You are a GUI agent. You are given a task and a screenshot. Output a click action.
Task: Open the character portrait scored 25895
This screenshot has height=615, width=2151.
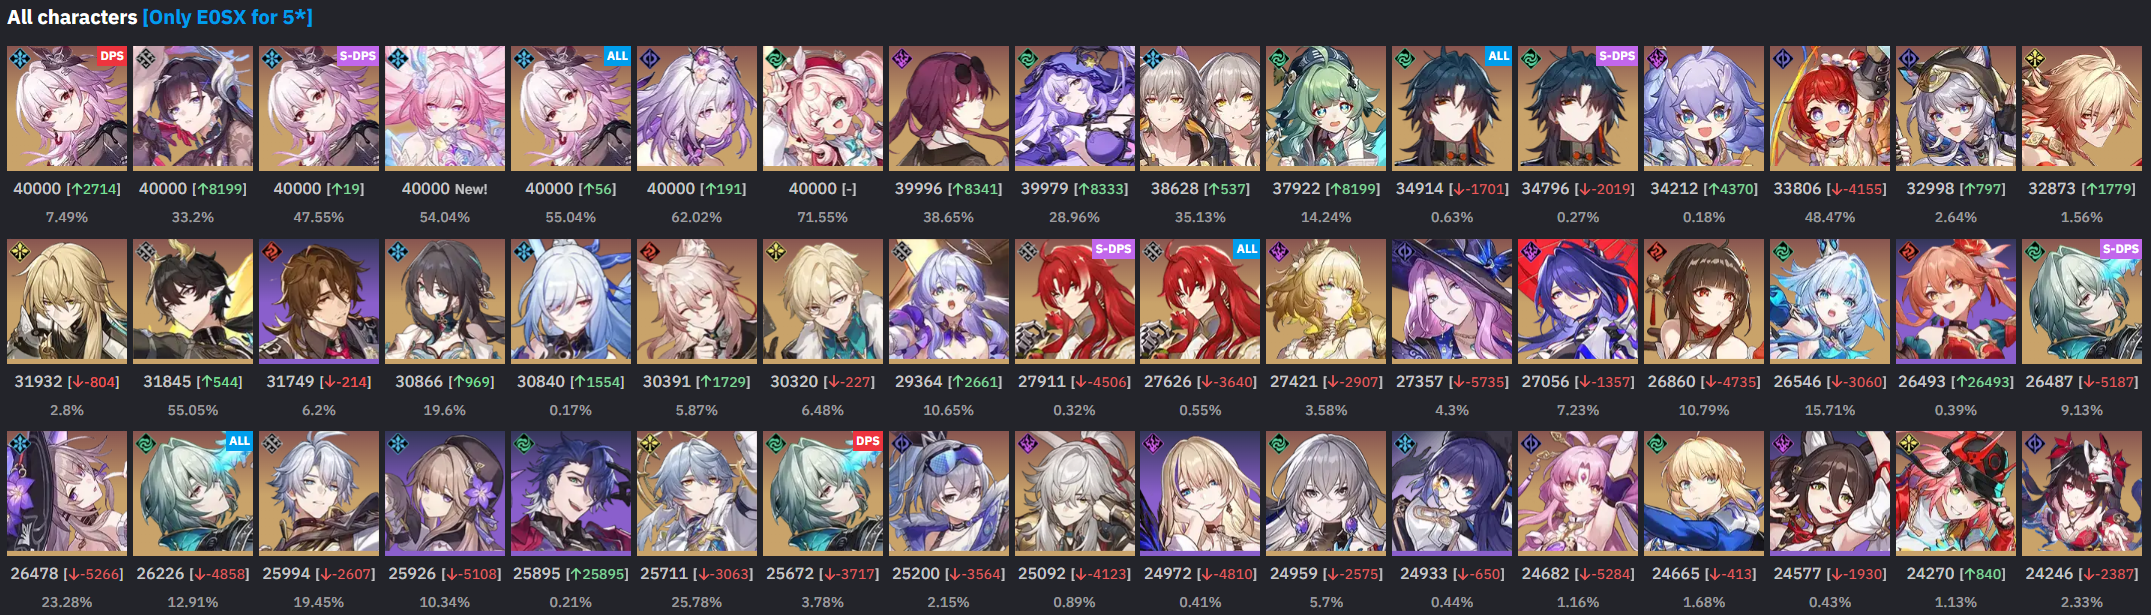(571, 493)
